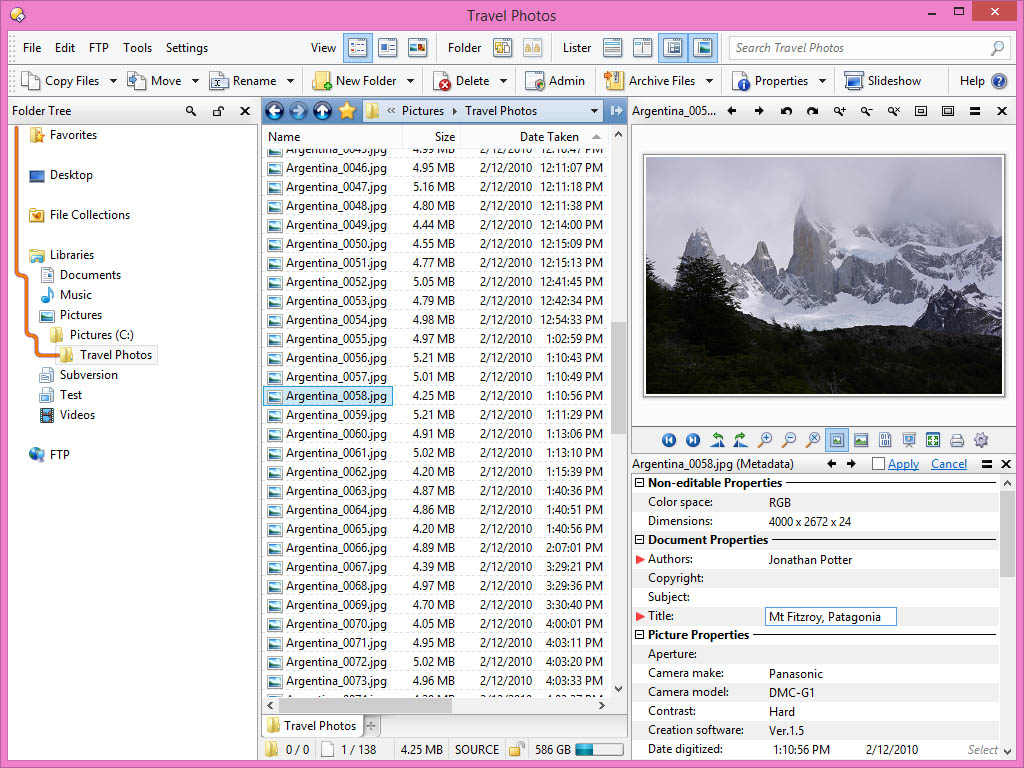1024x768 pixels.
Task: Click the zoom in magnifier below preview
Action: [x=765, y=440]
